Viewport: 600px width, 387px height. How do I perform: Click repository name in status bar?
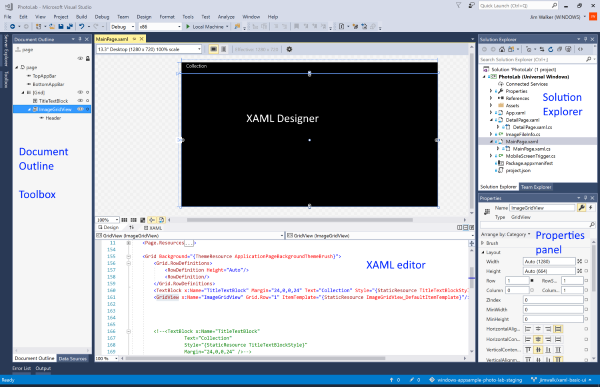coord(476,380)
